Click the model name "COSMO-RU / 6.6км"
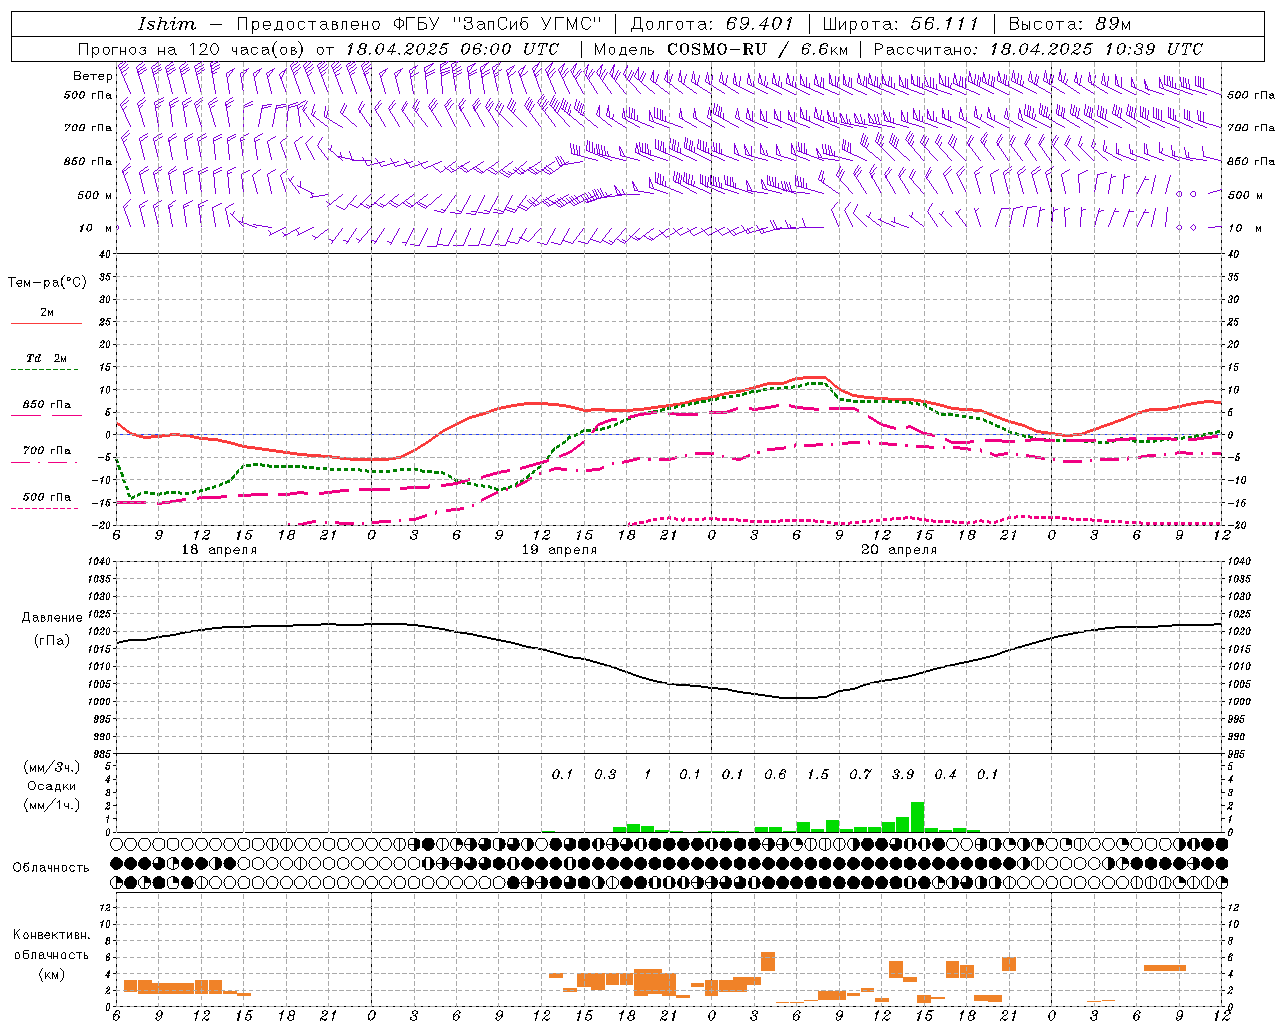The height and width of the screenshot is (1024, 1280). click(758, 49)
